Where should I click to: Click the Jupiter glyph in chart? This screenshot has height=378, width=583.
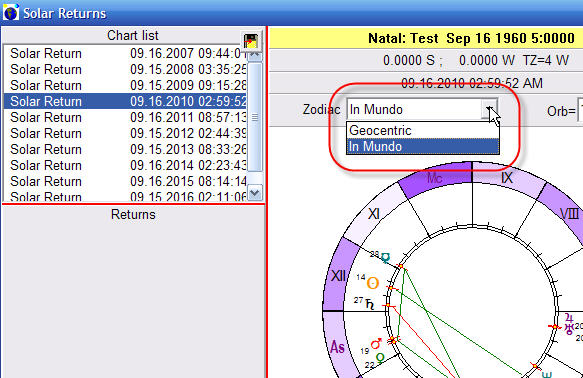coord(569,319)
